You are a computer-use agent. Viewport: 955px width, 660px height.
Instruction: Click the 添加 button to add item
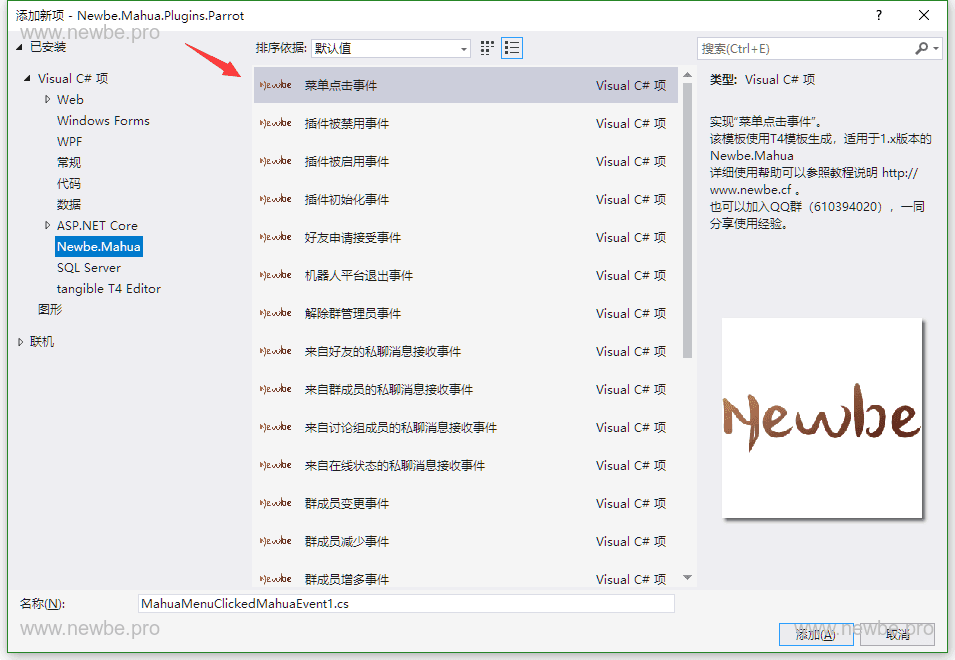click(x=816, y=634)
